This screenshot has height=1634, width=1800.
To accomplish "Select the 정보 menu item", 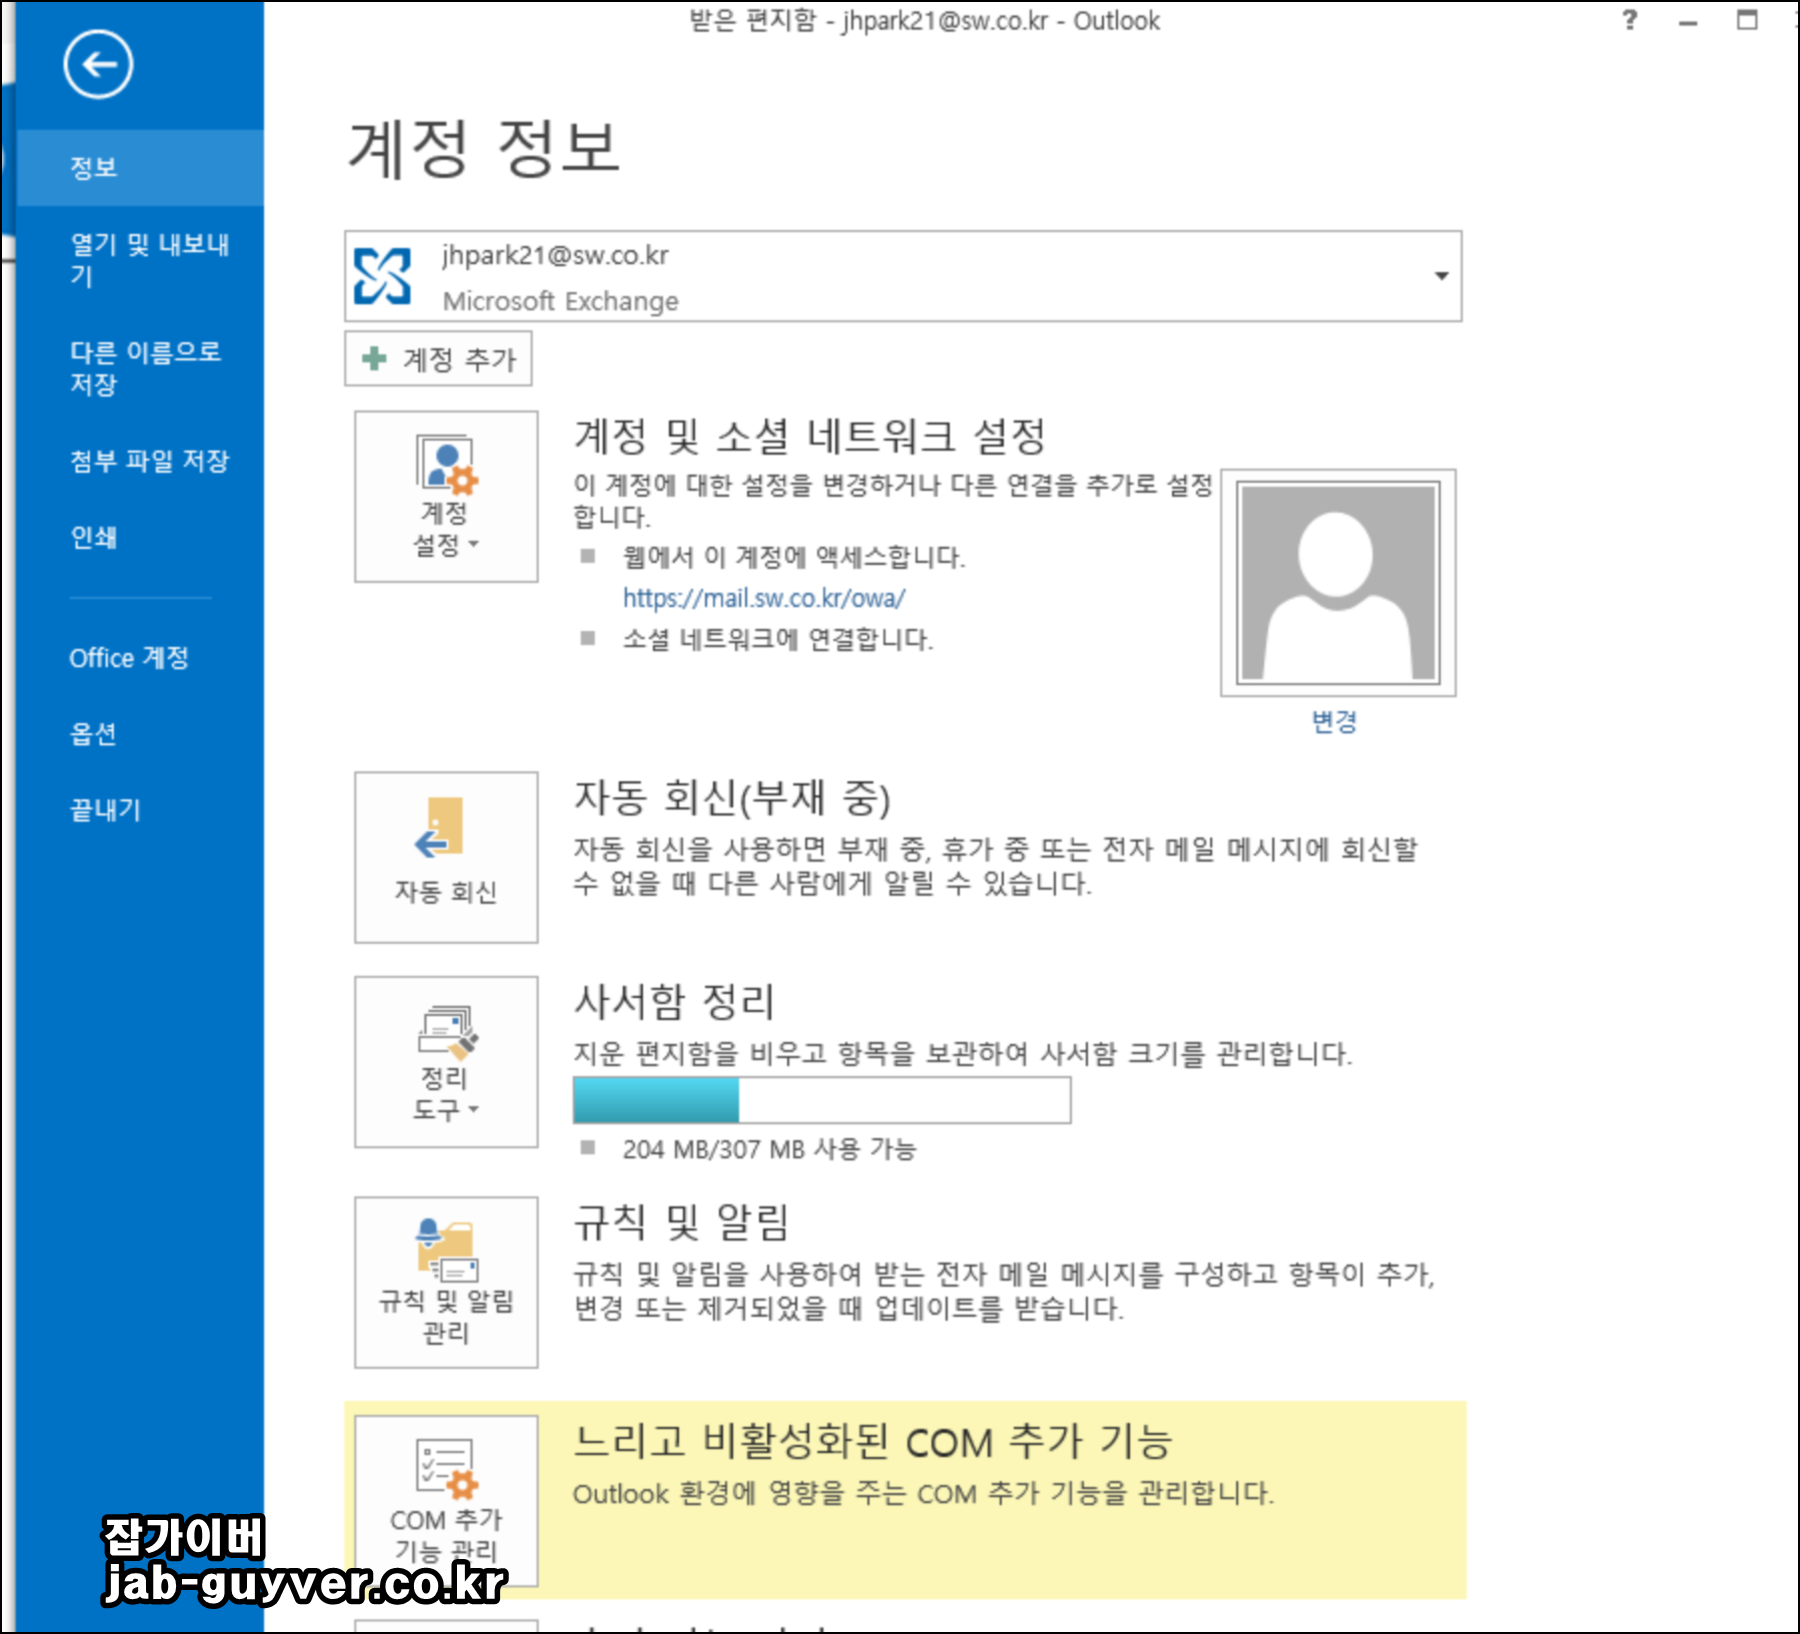I will click(x=140, y=167).
